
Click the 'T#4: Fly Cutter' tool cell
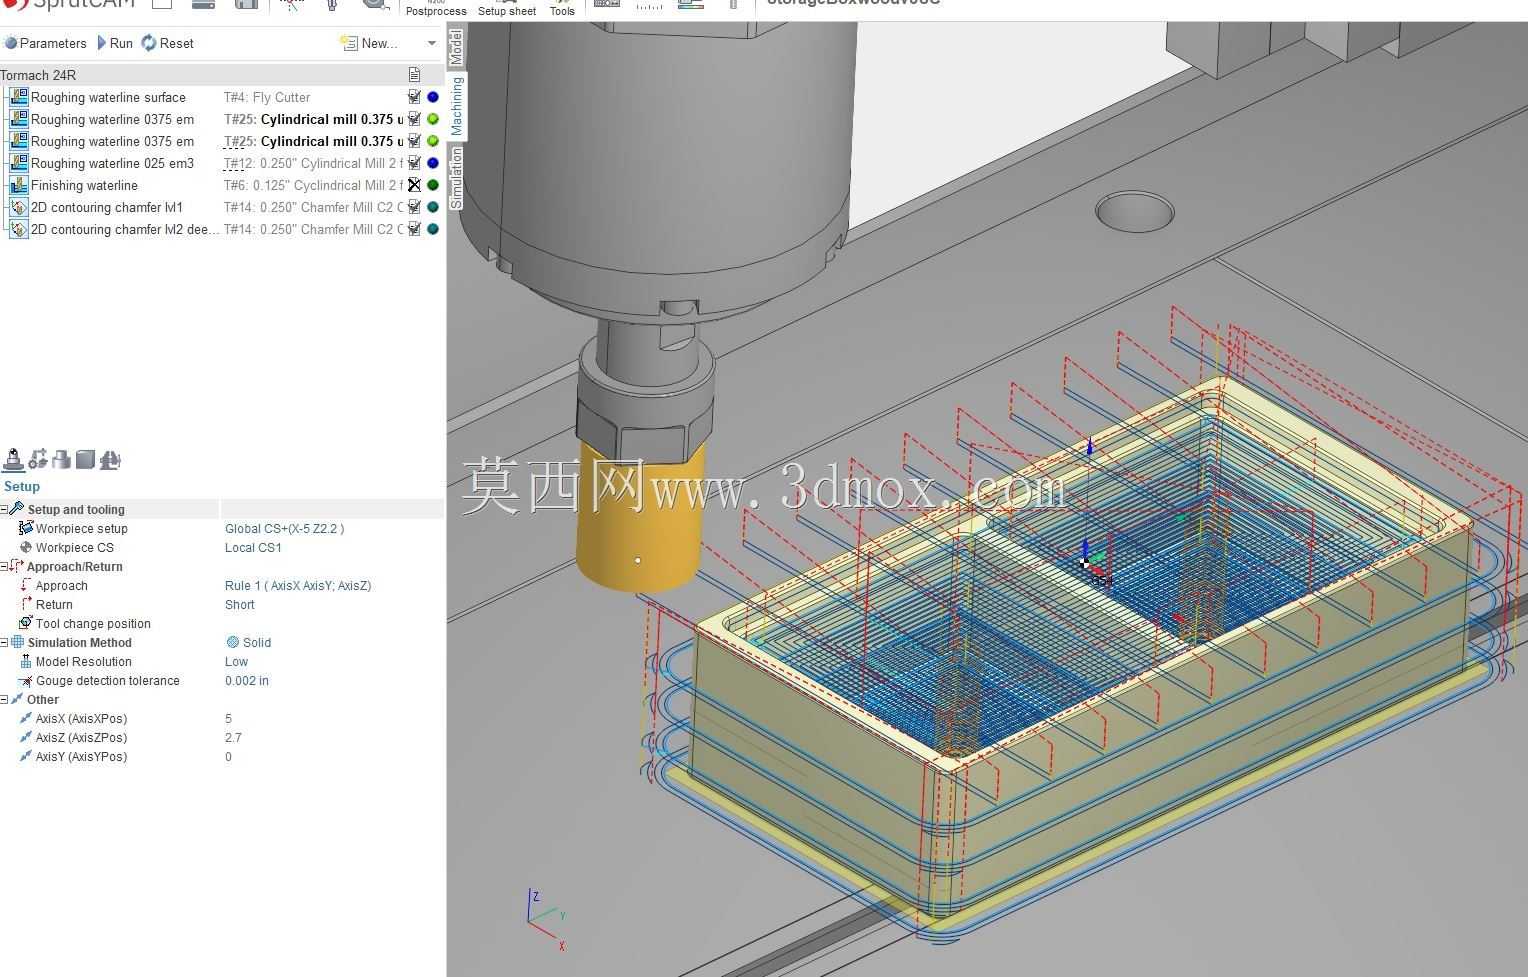(267, 97)
